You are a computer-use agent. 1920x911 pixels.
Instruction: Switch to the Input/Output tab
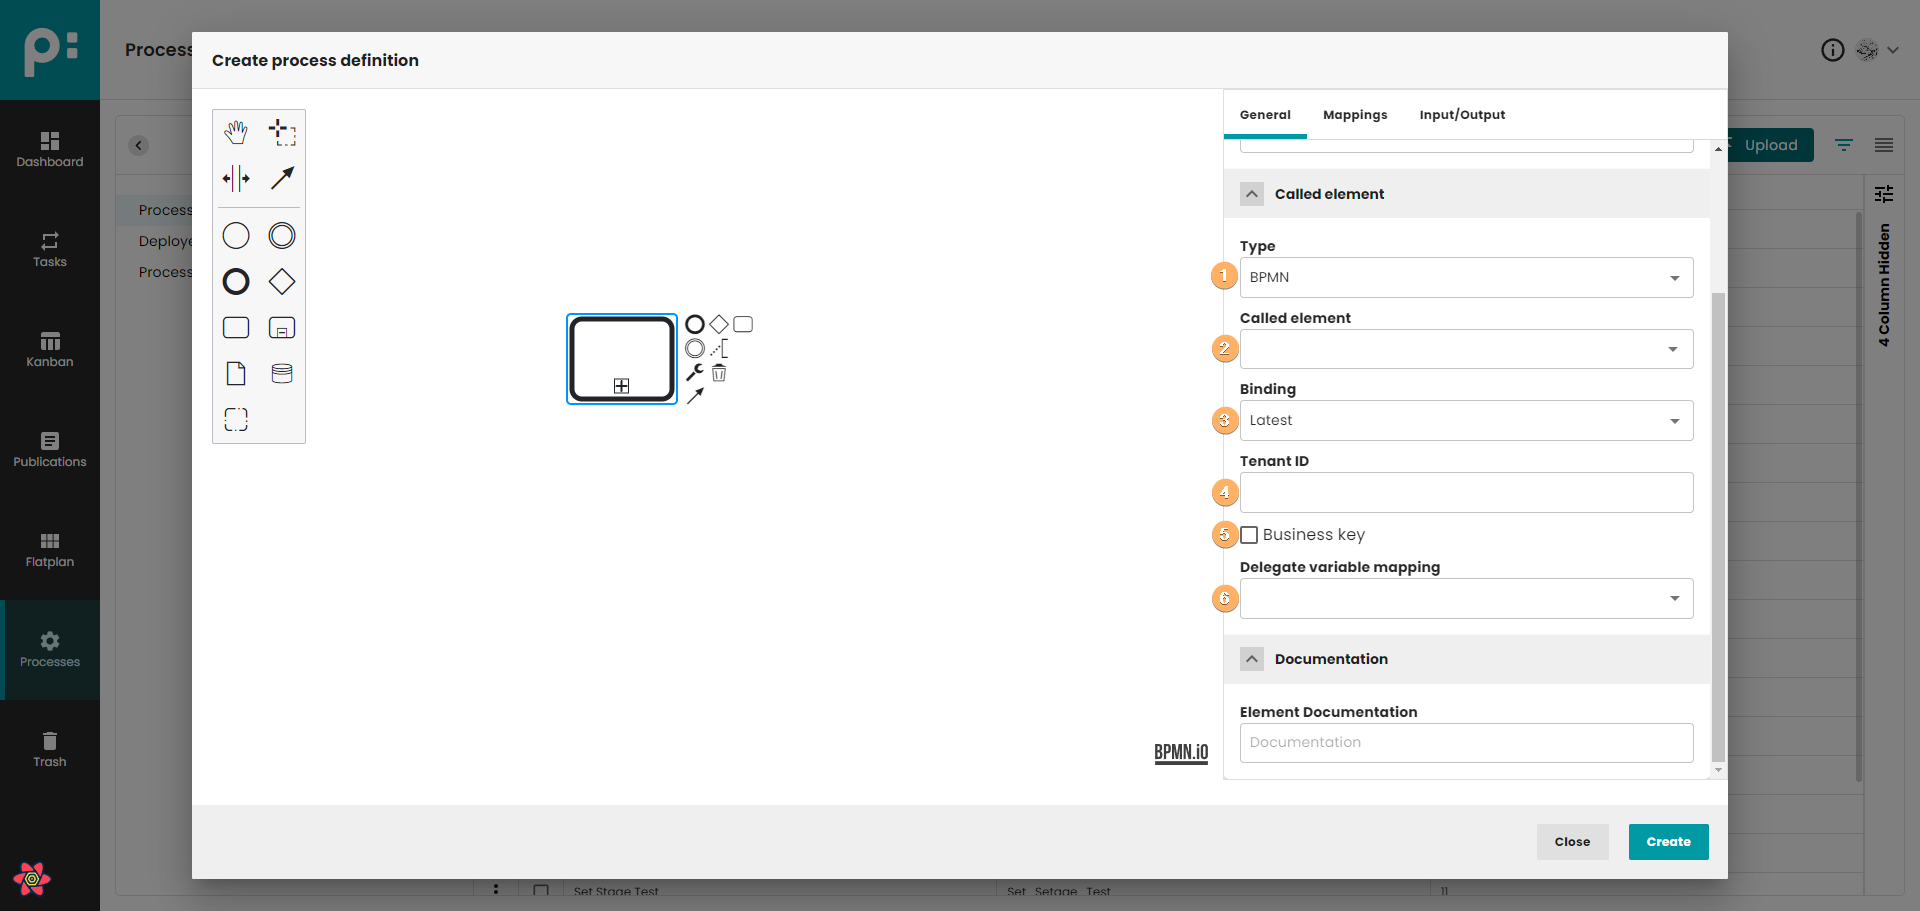[x=1462, y=115]
